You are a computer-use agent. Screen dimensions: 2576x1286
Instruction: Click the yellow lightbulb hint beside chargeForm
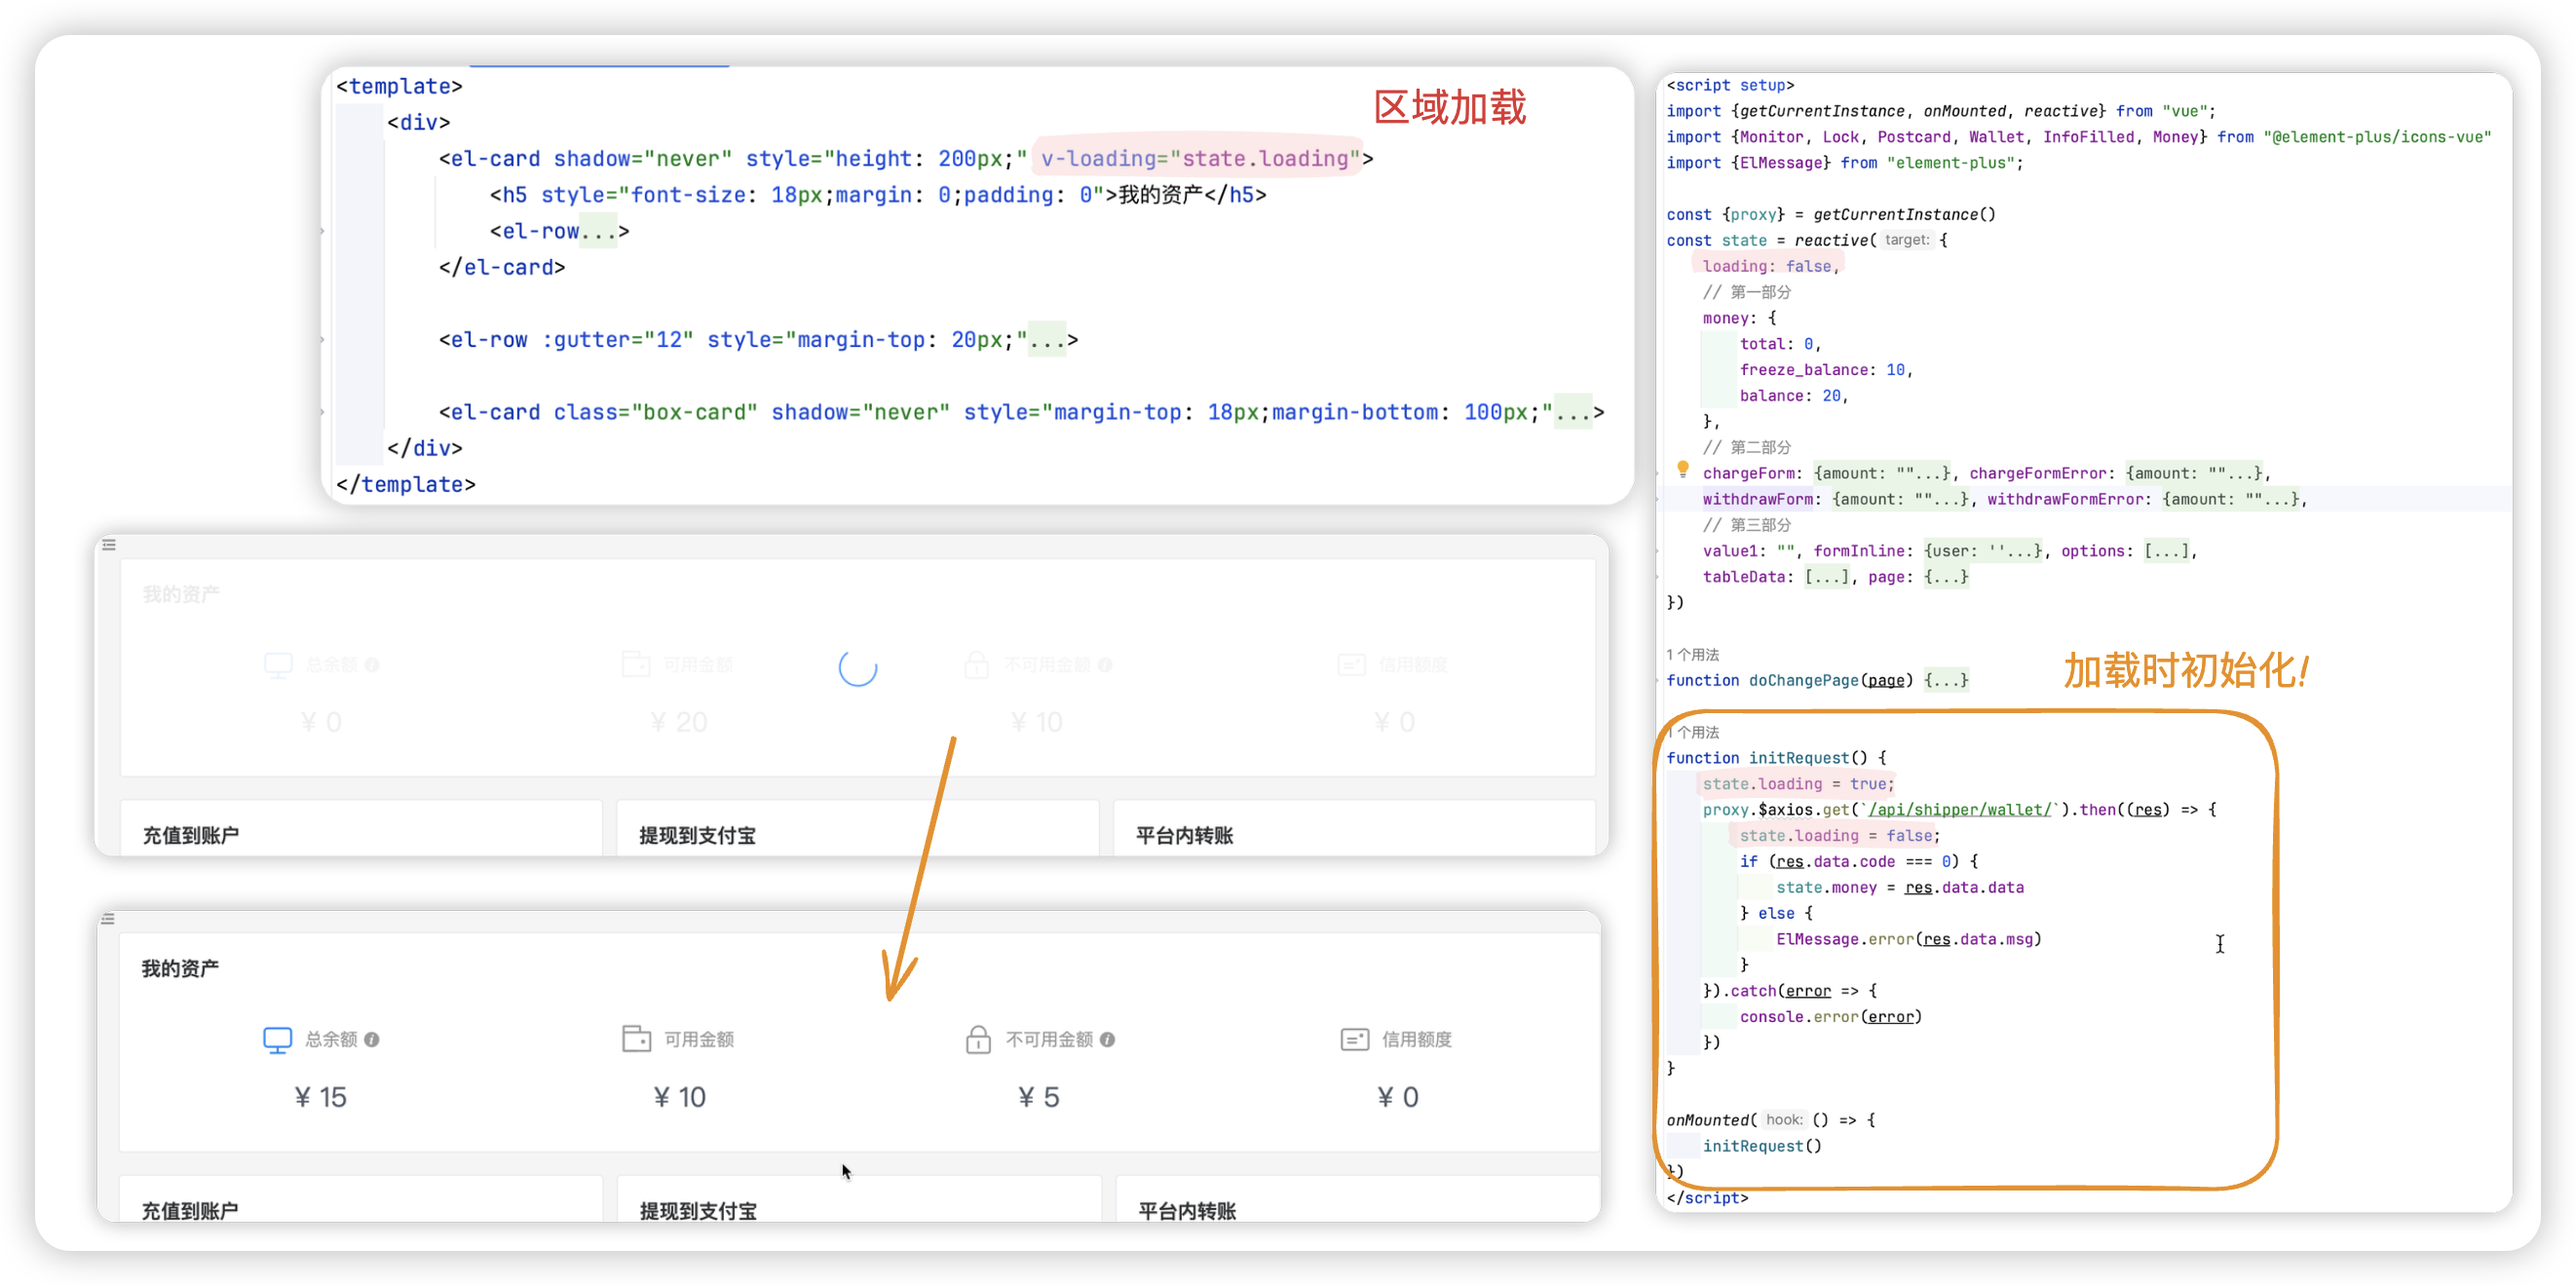pyautogui.click(x=1683, y=469)
